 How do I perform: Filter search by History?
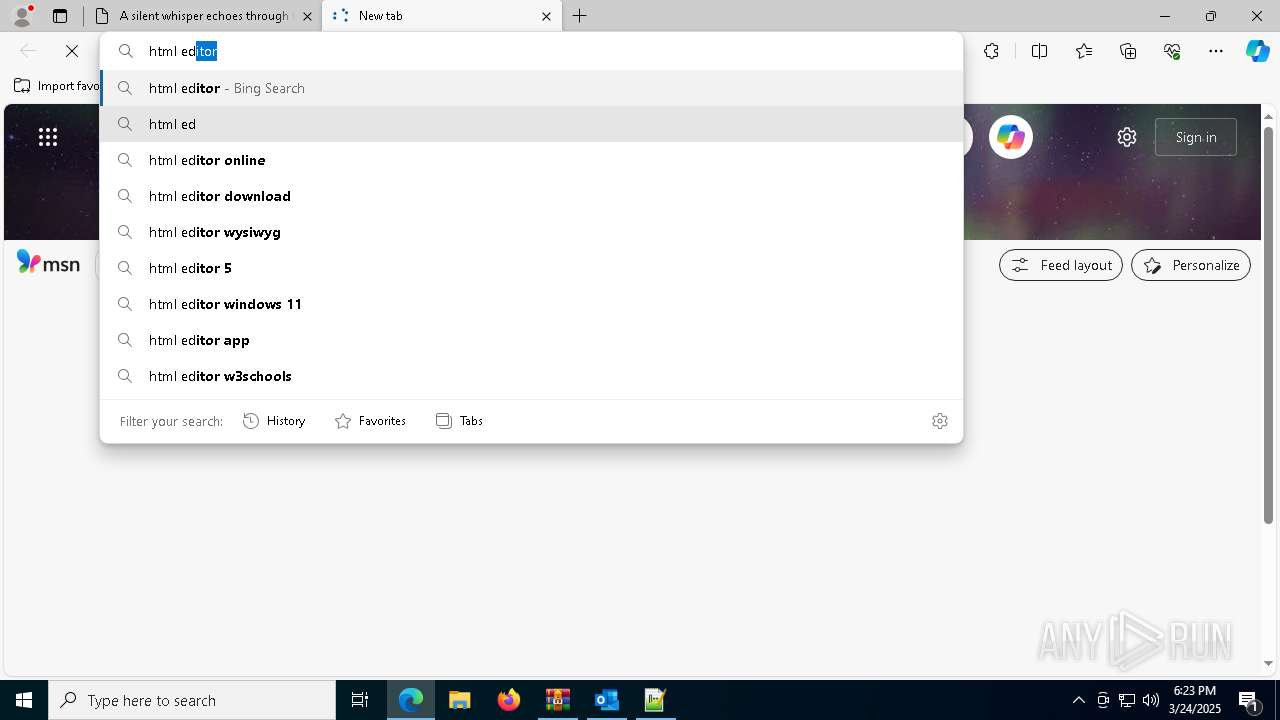pos(274,421)
